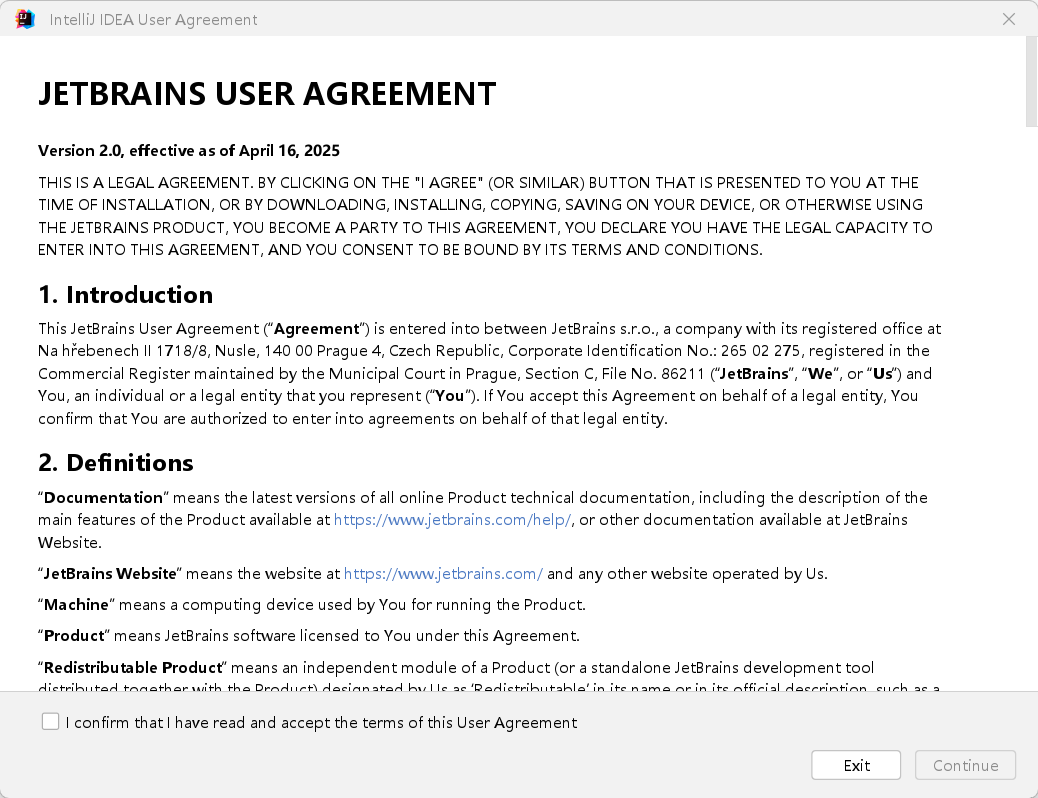Click the bolded "Machine" definition term

[x=79, y=604]
